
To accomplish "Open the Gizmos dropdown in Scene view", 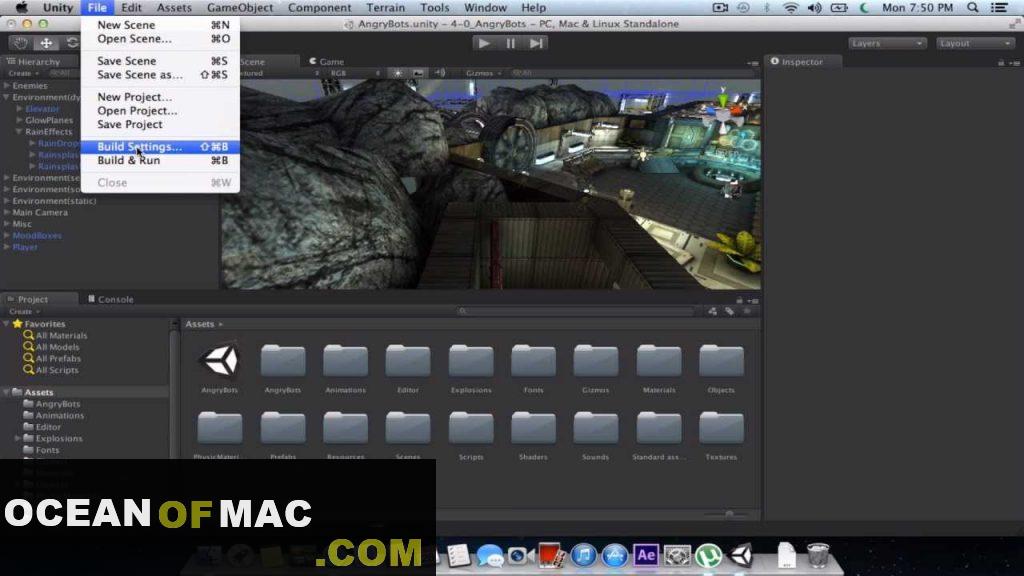I will pyautogui.click(x=484, y=73).
